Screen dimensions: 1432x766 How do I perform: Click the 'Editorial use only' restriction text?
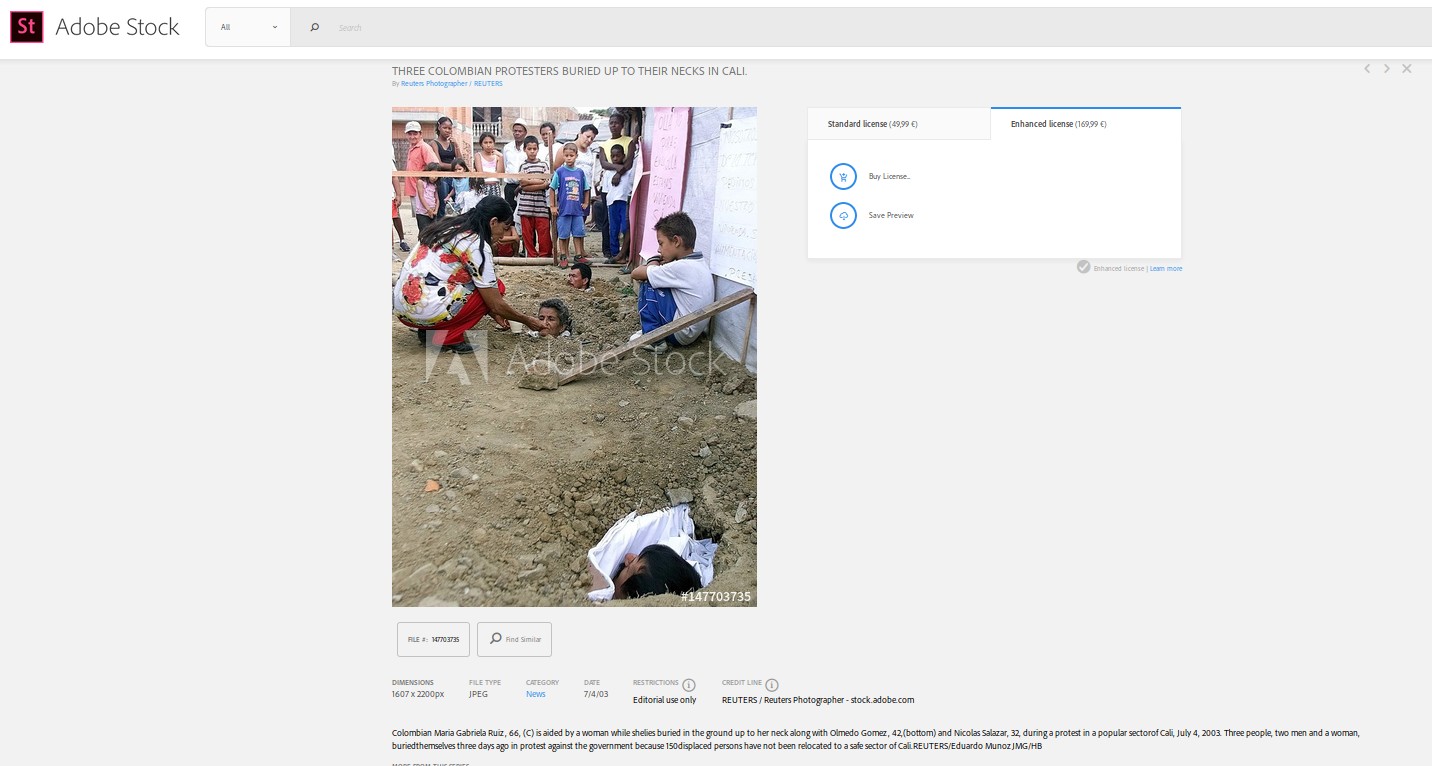pyautogui.click(x=665, y=700)
